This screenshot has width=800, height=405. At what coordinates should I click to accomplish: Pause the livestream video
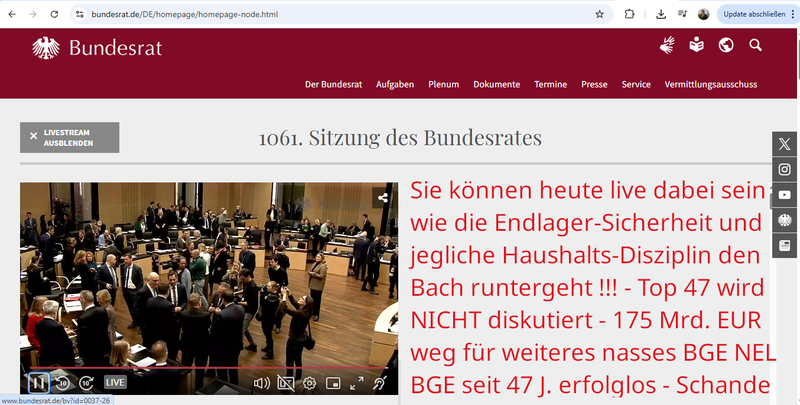37,382
